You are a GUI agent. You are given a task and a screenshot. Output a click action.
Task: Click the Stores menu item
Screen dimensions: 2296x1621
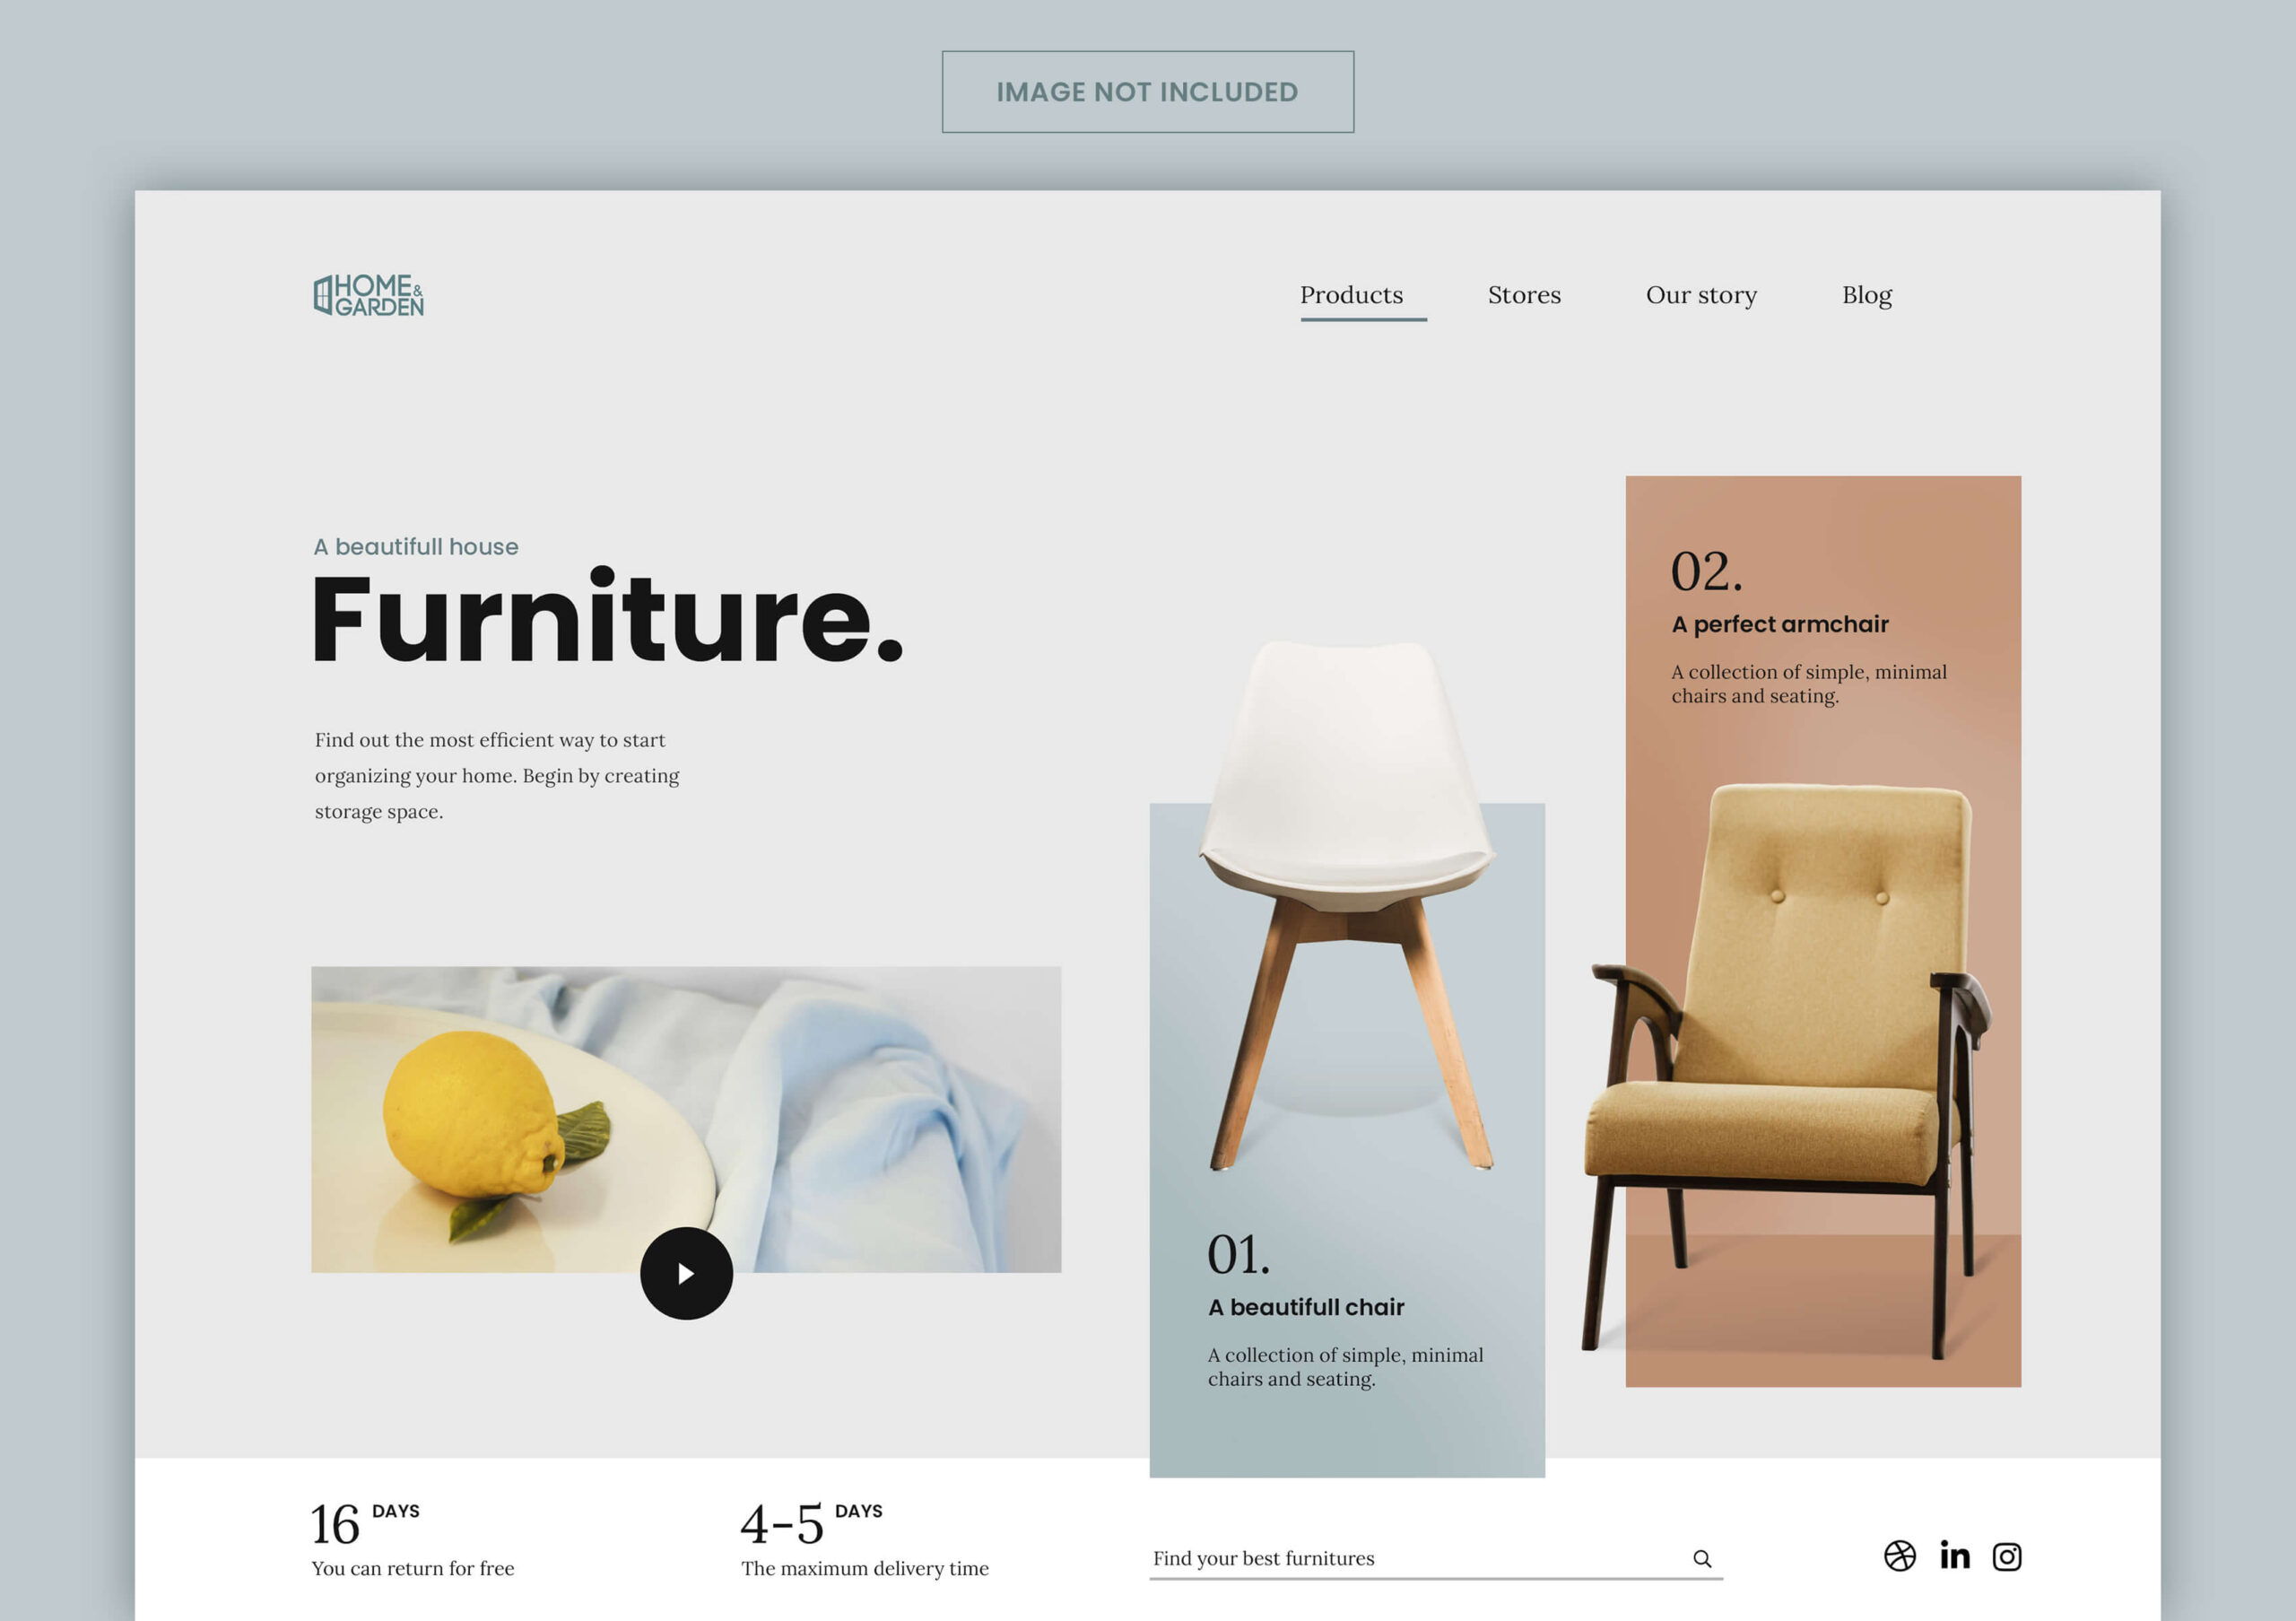click(1524, 293)
